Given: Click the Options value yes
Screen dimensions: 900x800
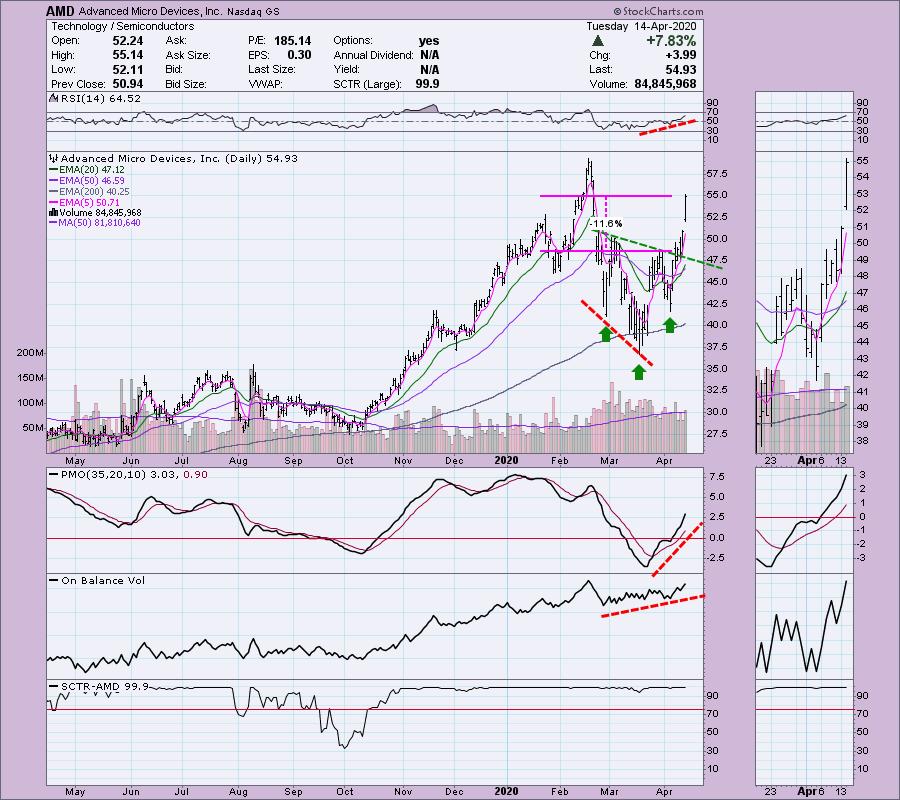Looking at the screenshot, I should pos(429,41).
